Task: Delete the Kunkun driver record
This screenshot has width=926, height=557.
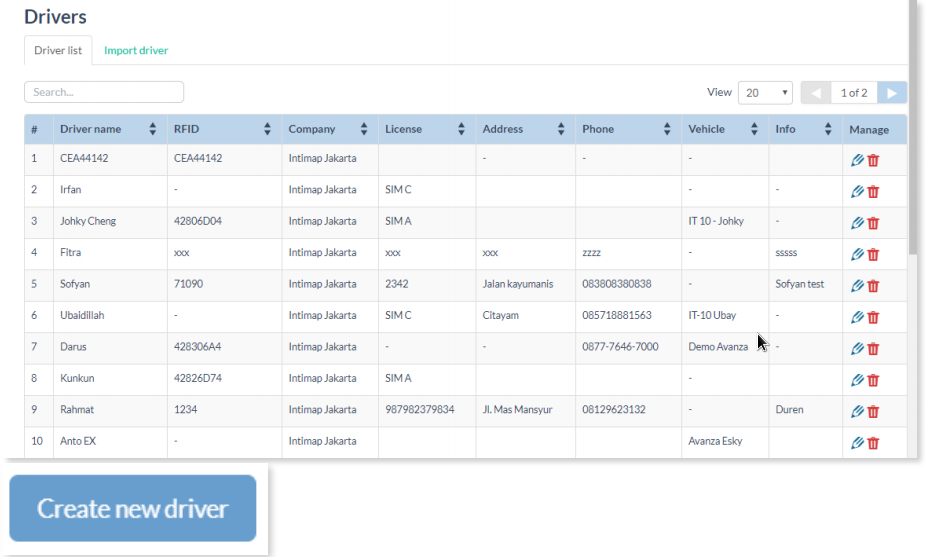Action: click(873, 379)
